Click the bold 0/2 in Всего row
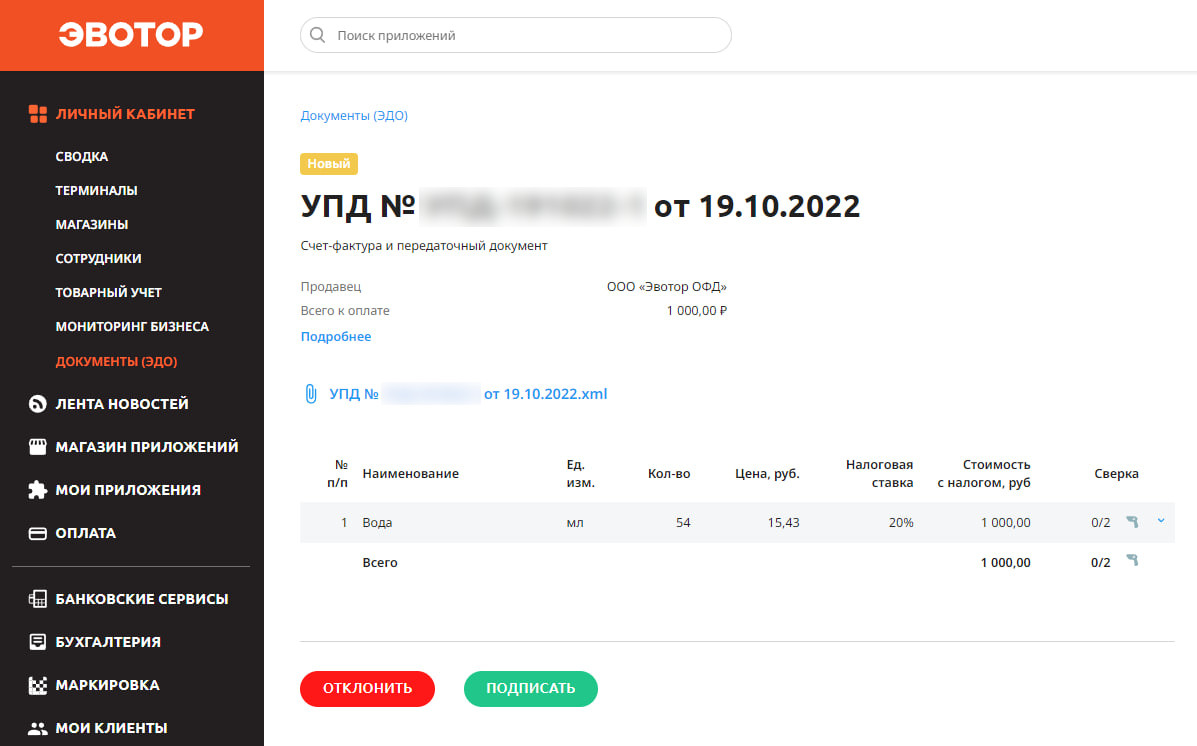 (x=1101, y=563)
